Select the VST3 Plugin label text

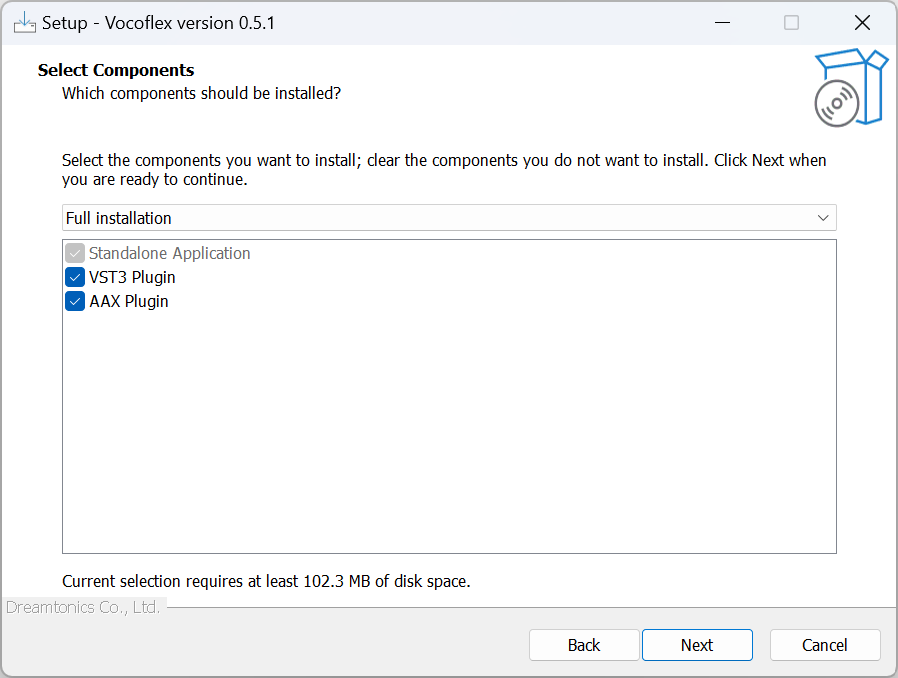[x=132, y=278]
